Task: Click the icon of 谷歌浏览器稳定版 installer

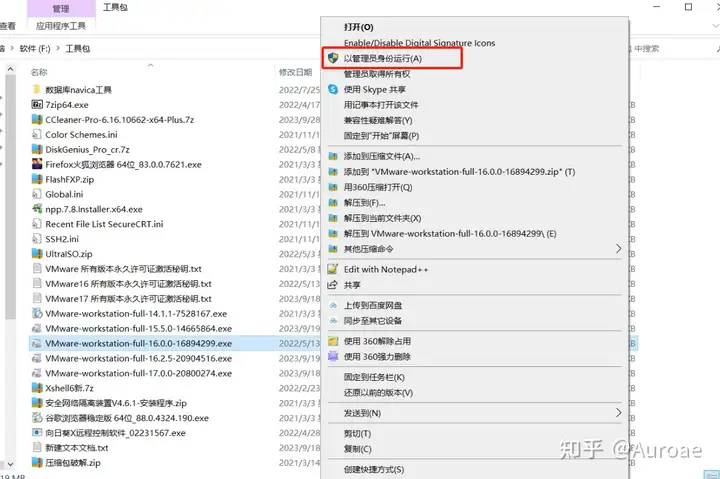Action: [37, 418]
